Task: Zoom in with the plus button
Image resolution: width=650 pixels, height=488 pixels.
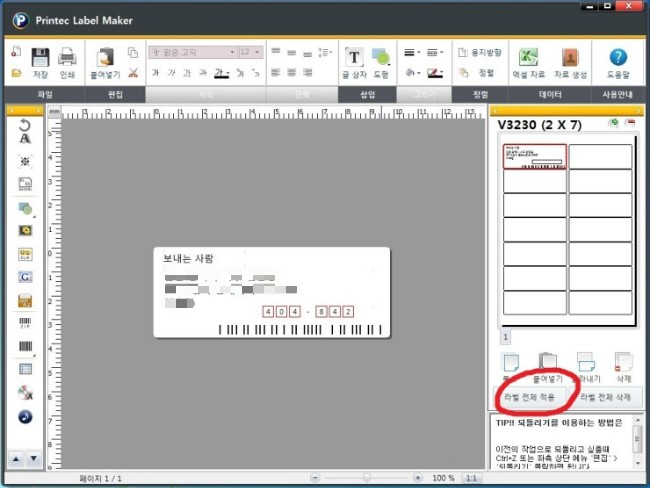Action: (x=418, y=478)
